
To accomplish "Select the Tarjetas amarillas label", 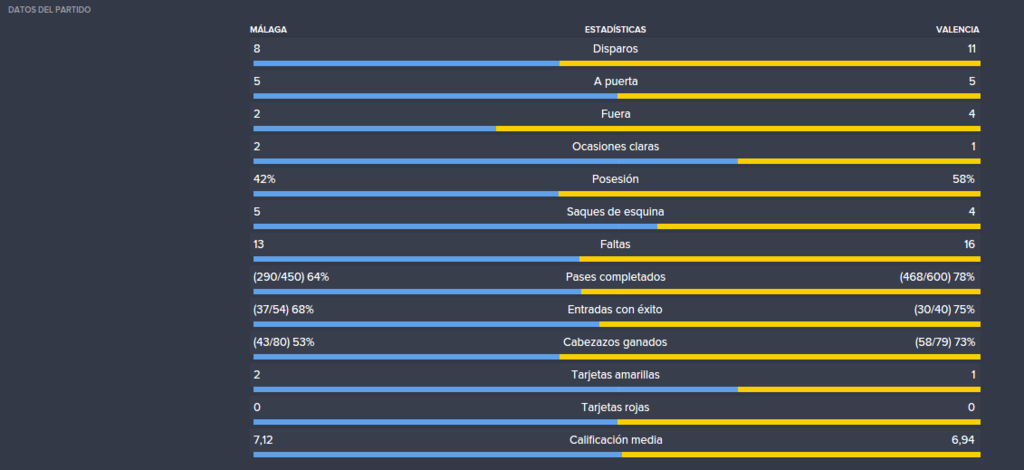I will click(x=615, y=375).
